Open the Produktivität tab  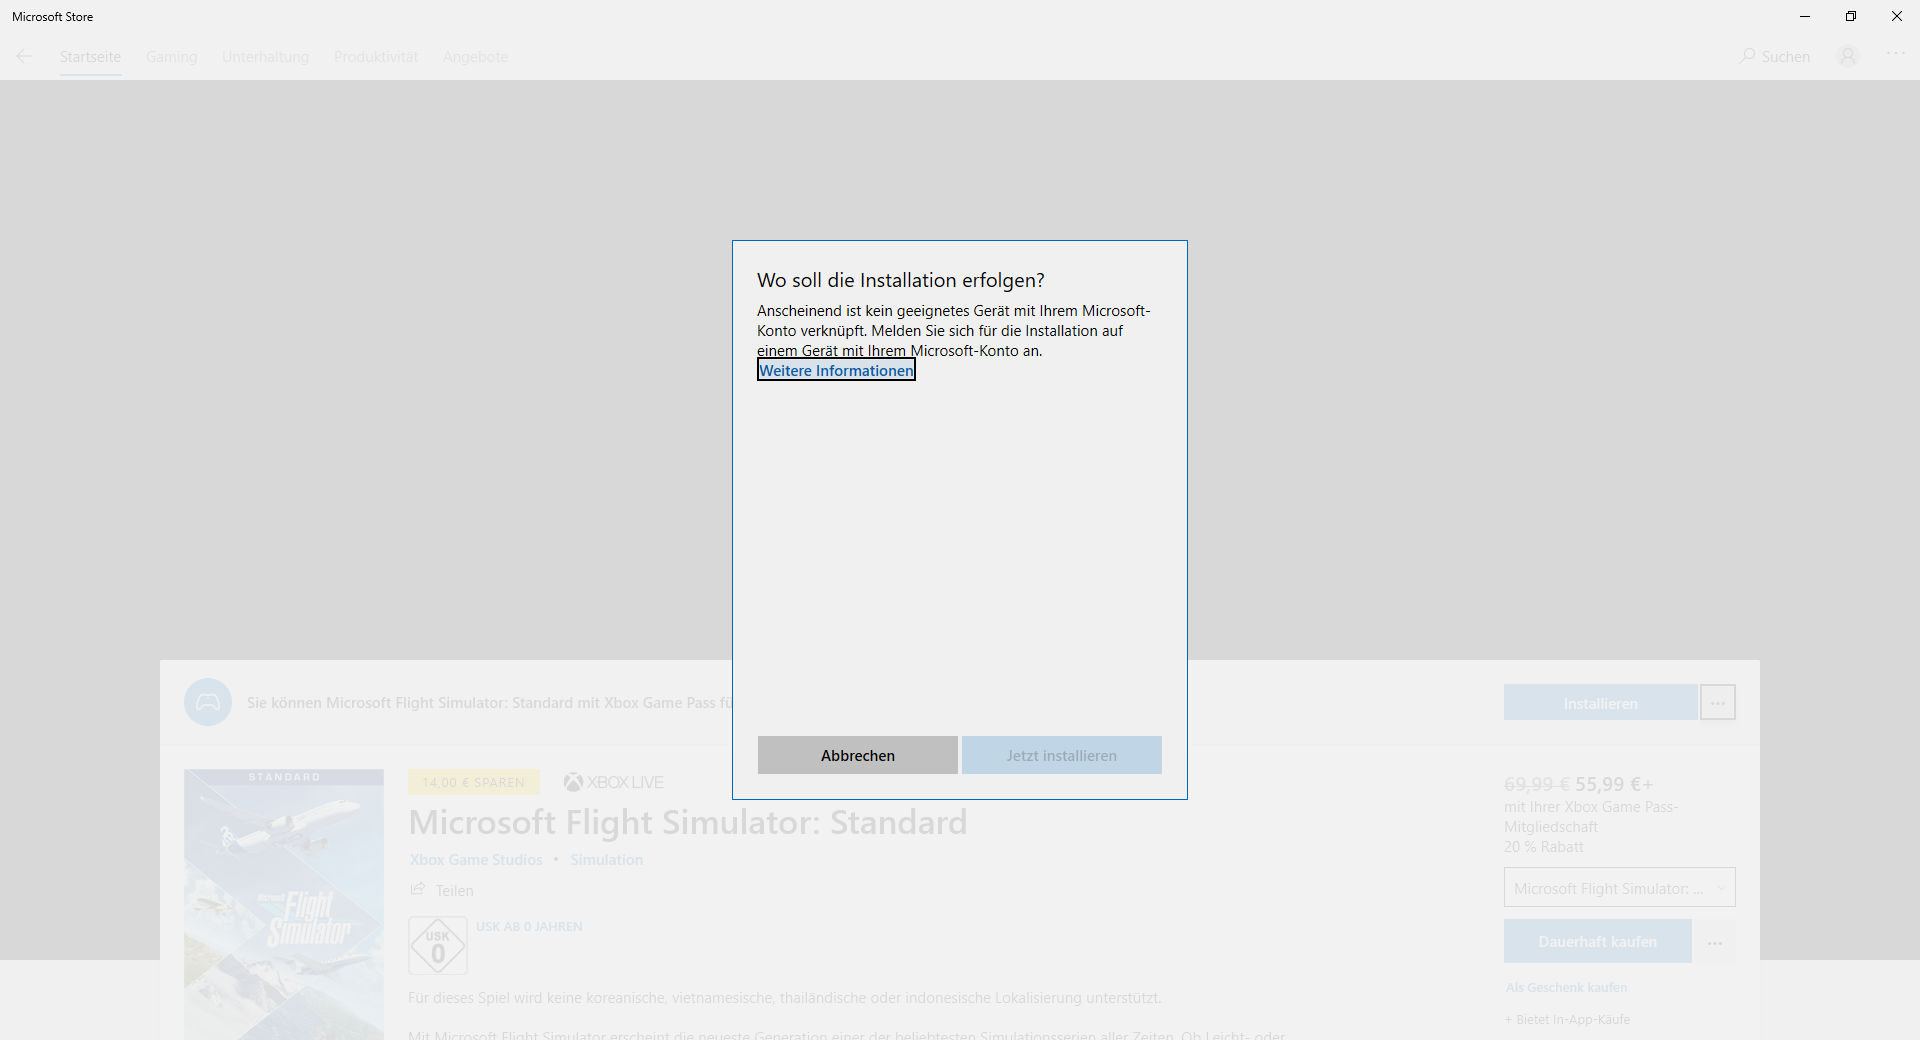point(376,57)
